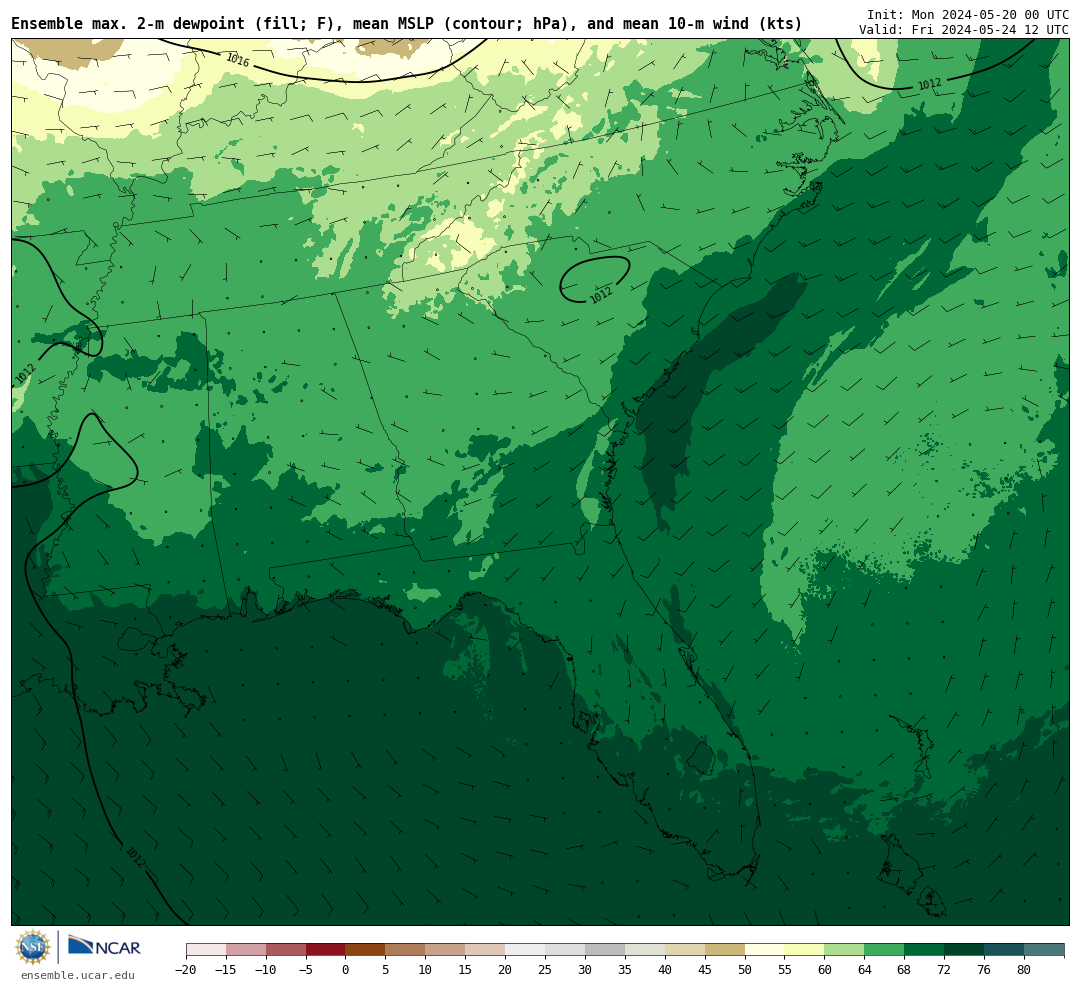Click the NSF logo
The image size is (1080, 988).
click(x=34, y=947)
